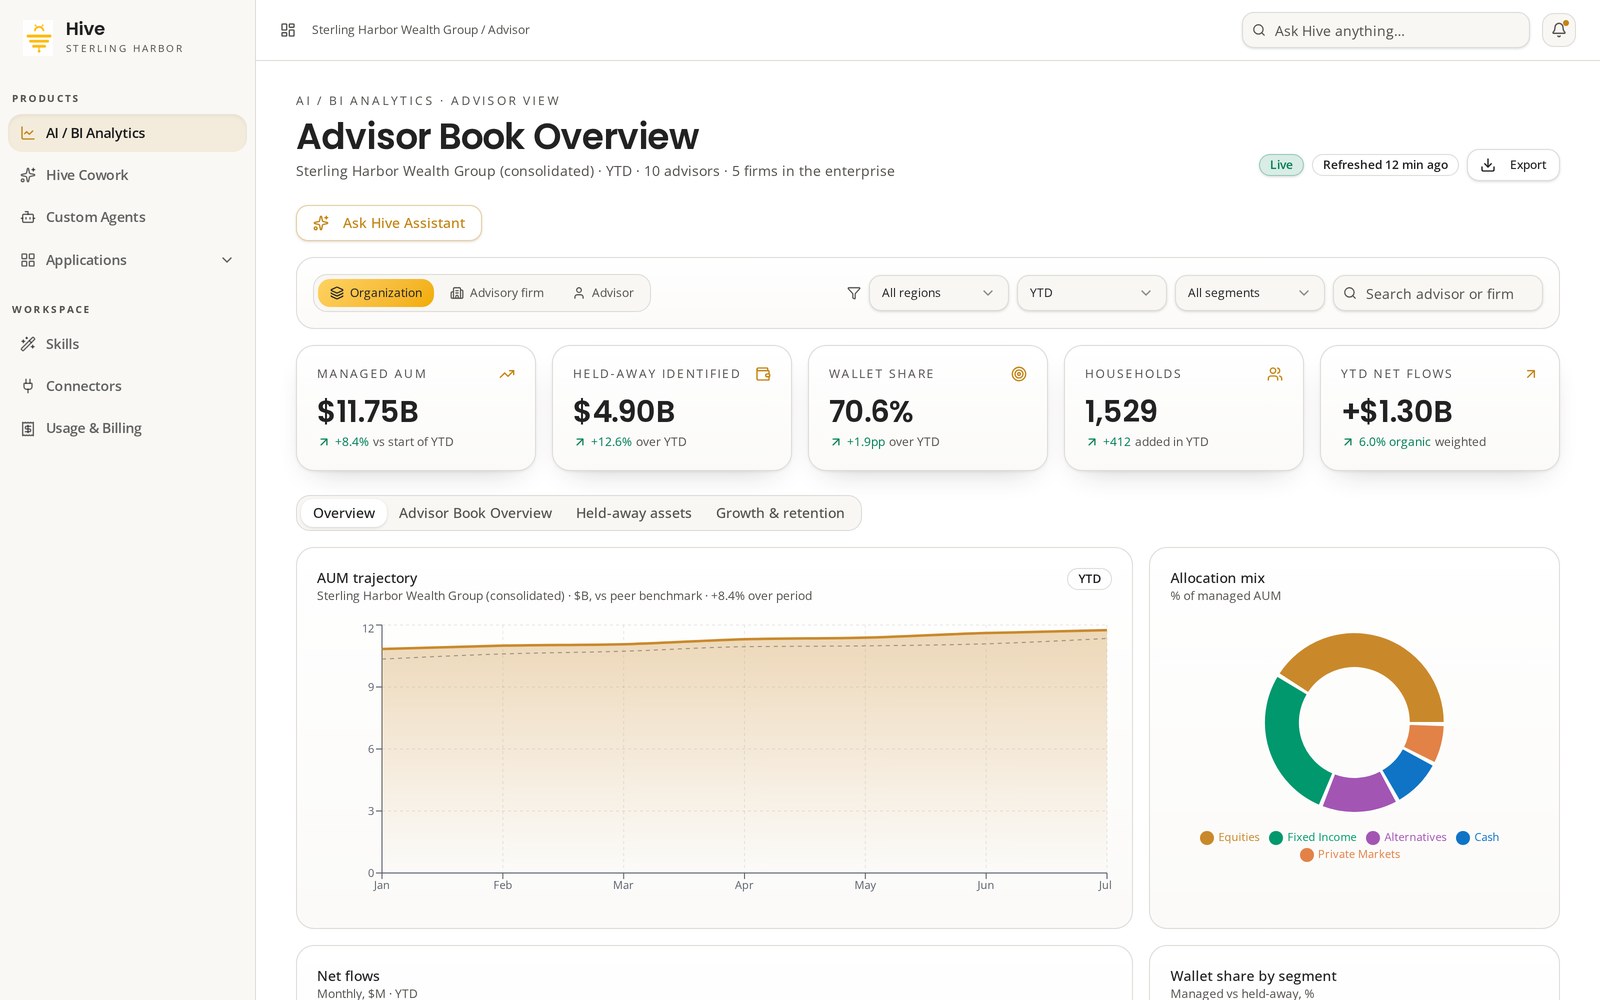Image resolution: width=1600 pixels, height=1000 pixels.
Task: Click the YTD badge on AUM trajectory
Action: pos(1089,579)
